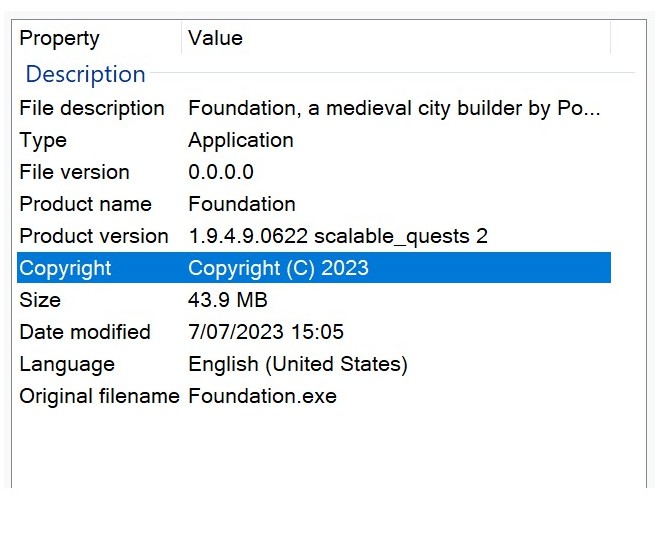Select the Product version row
The image size is (655, 539).
(314, 236)
